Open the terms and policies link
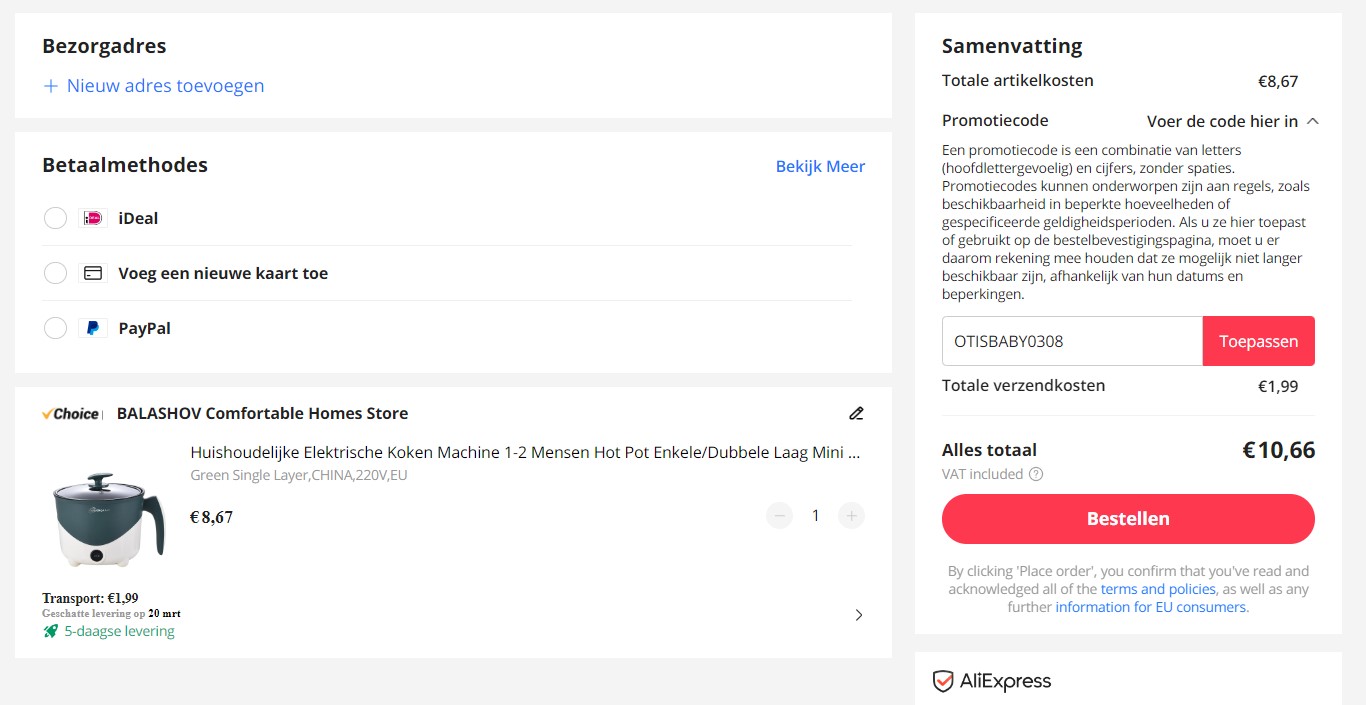This screenshot has height=705, width=1366. pyautogui.click(x=1157, y=588)
